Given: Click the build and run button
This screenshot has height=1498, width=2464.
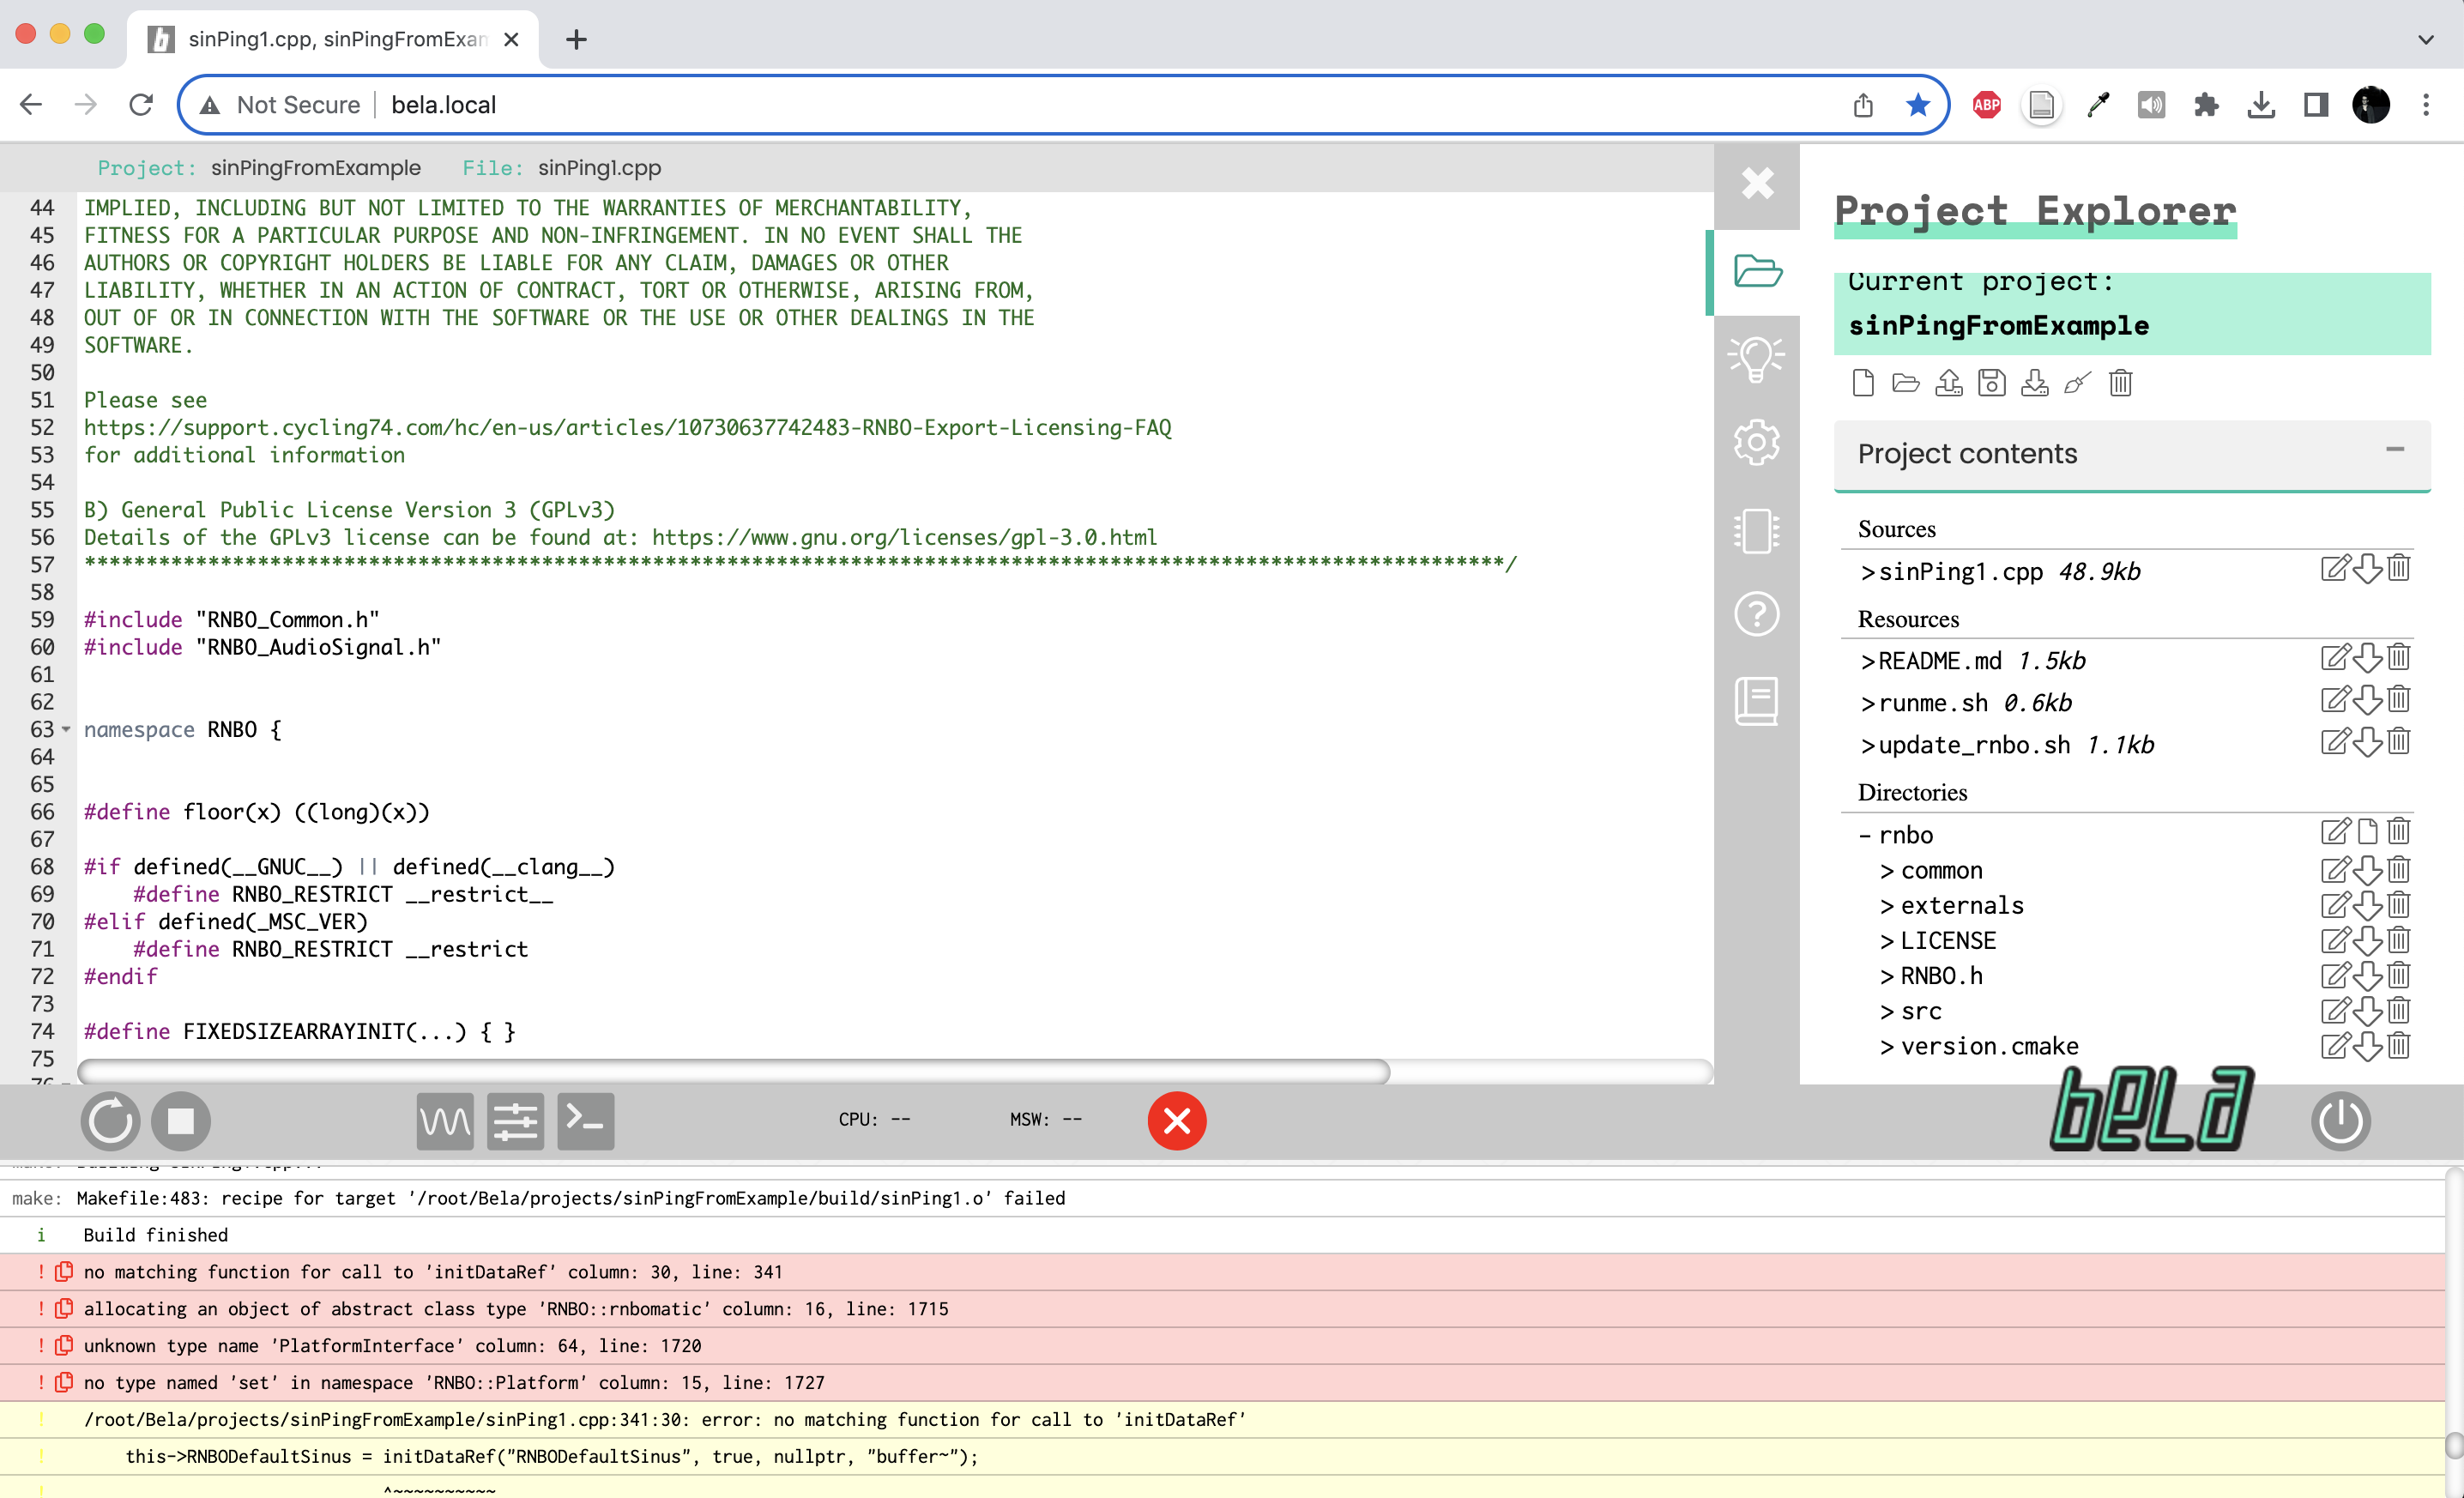Looking at the screenshot, I should point(110,1121).
